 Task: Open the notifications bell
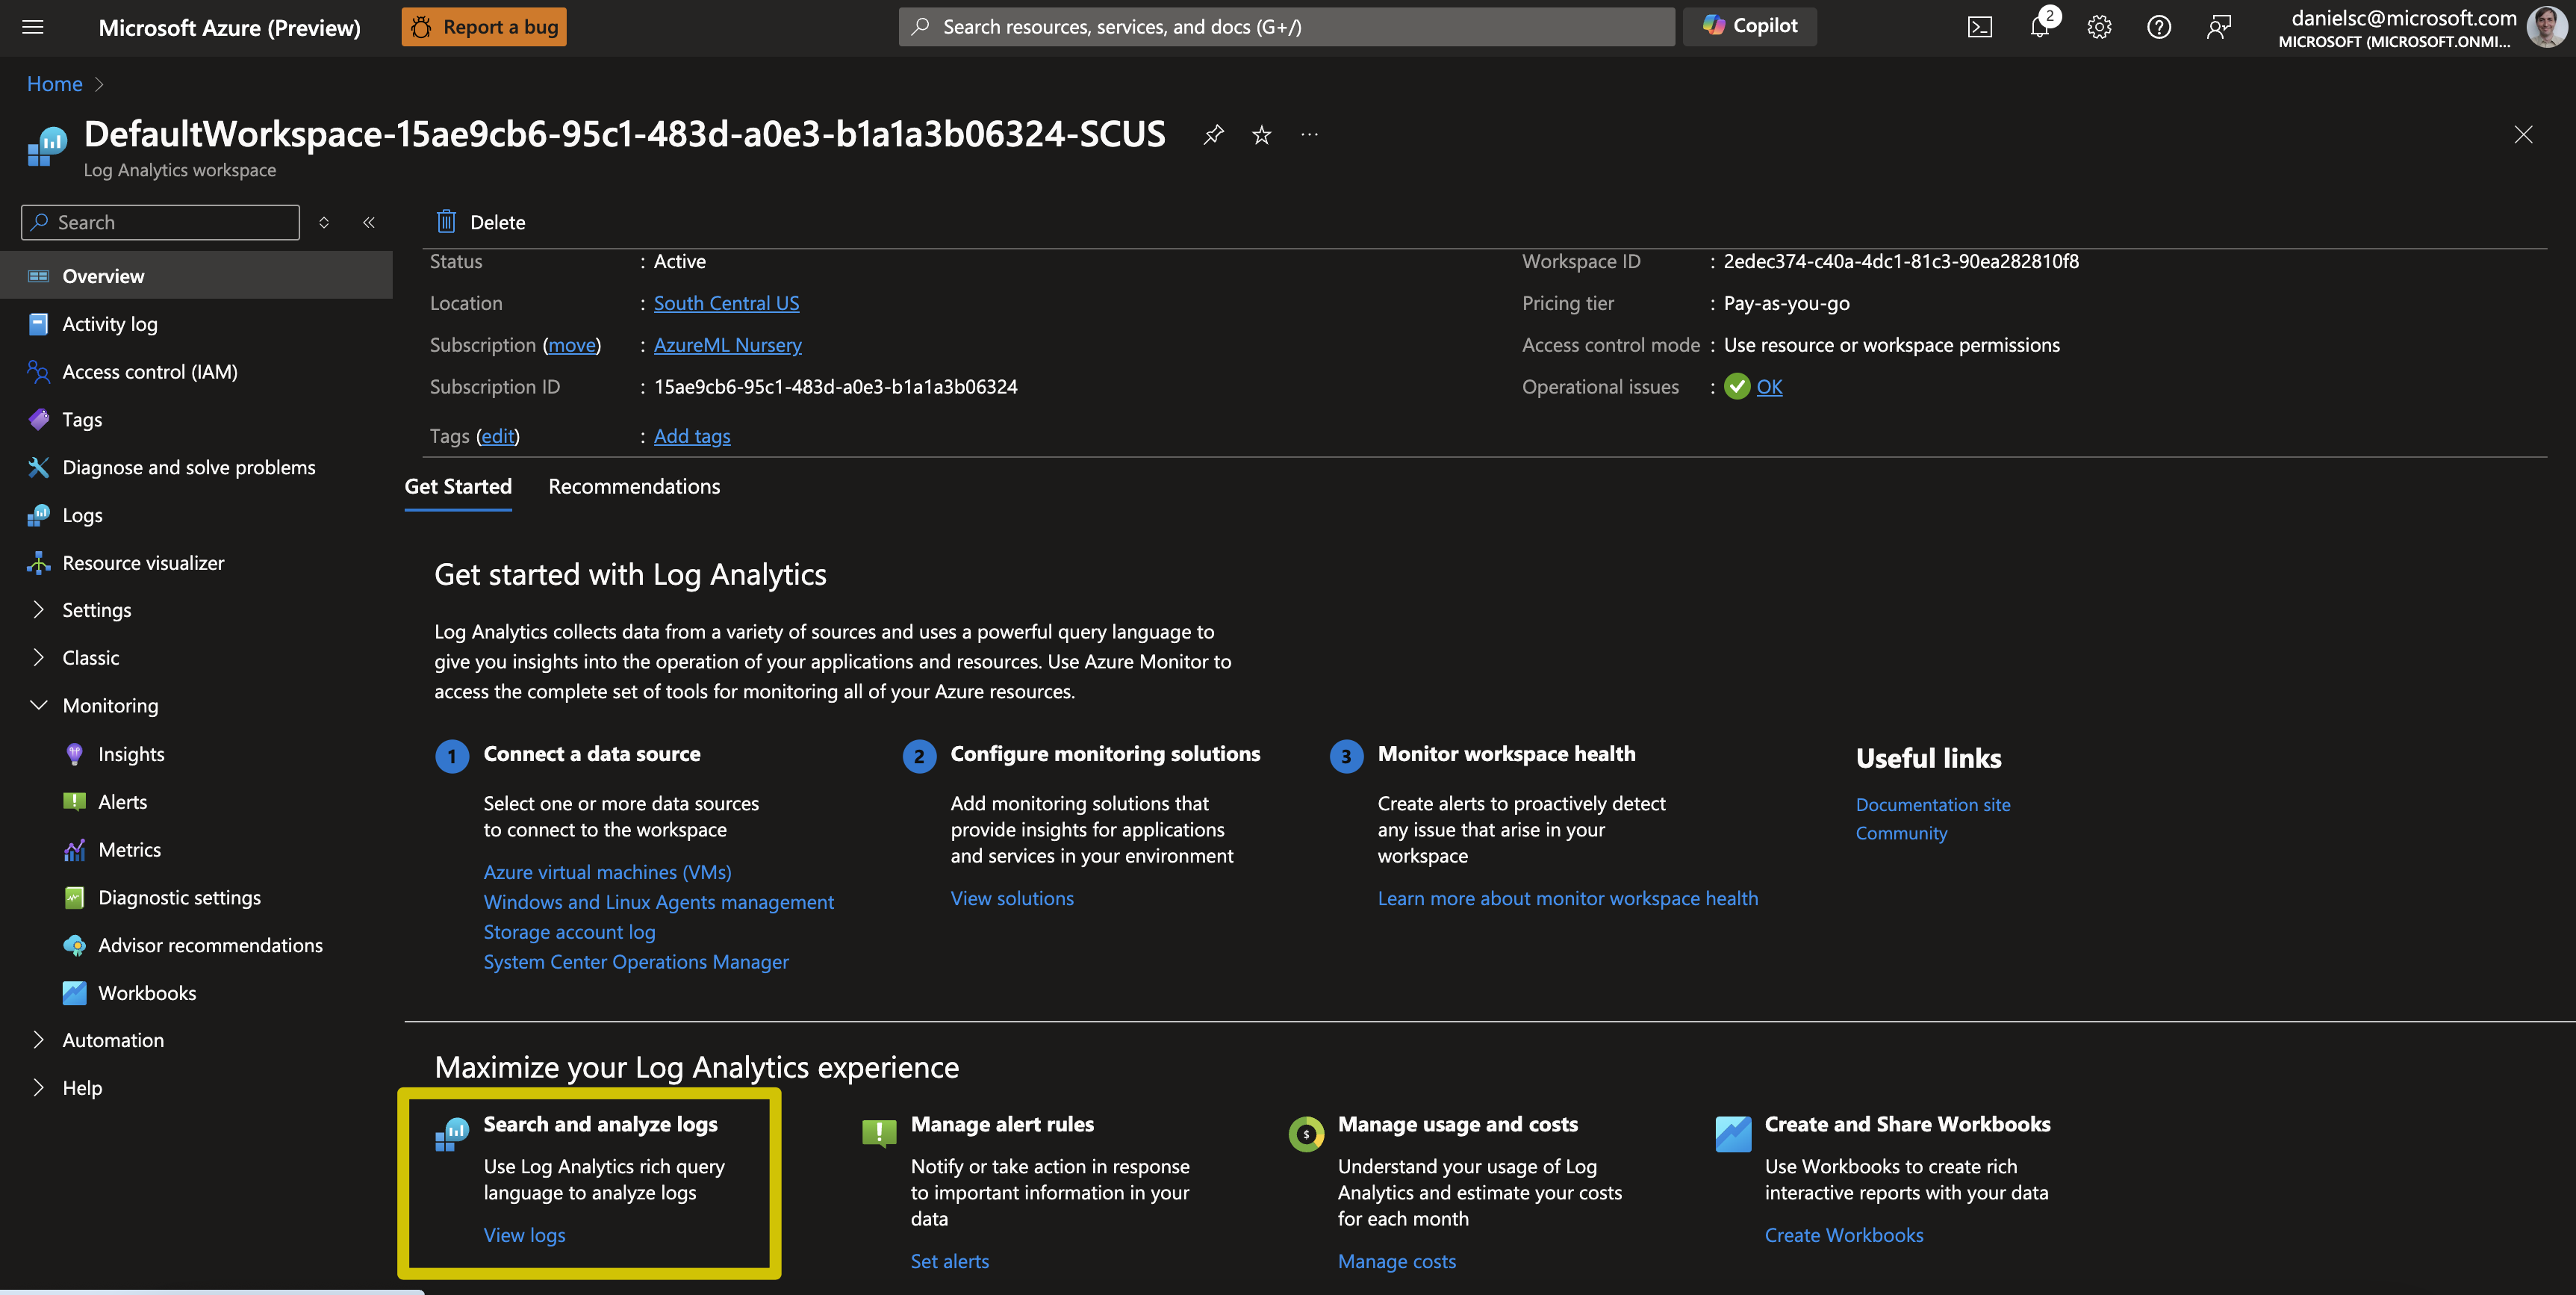(2039, 27)
